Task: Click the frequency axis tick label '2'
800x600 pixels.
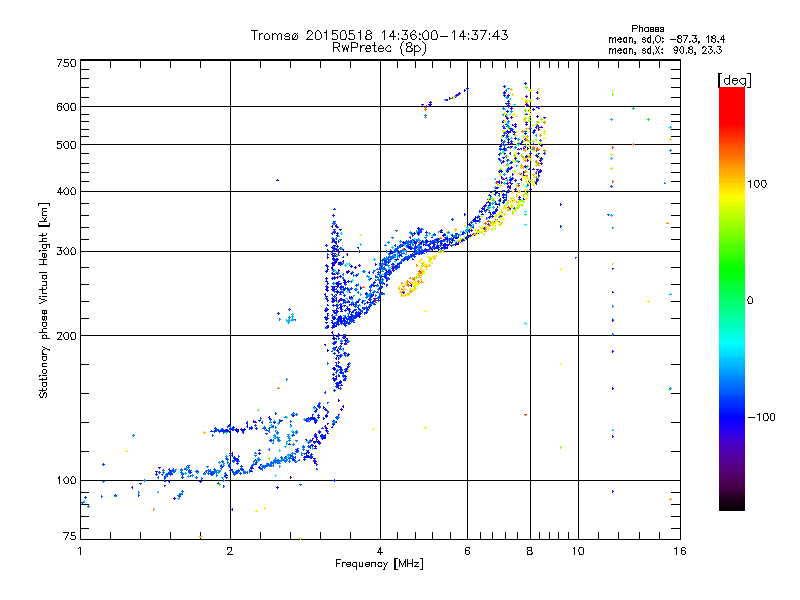Action: [x=230, y=551]
